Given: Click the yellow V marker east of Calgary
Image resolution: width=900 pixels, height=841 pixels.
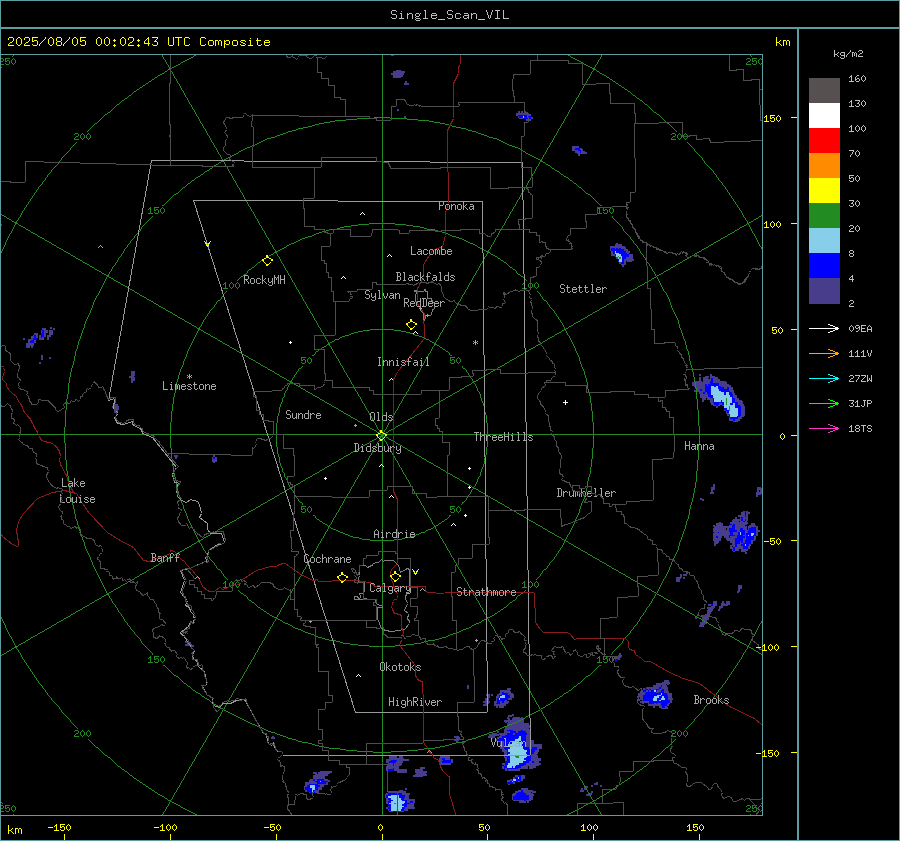Looking at the screenshot, I should (x=416, y=572).
